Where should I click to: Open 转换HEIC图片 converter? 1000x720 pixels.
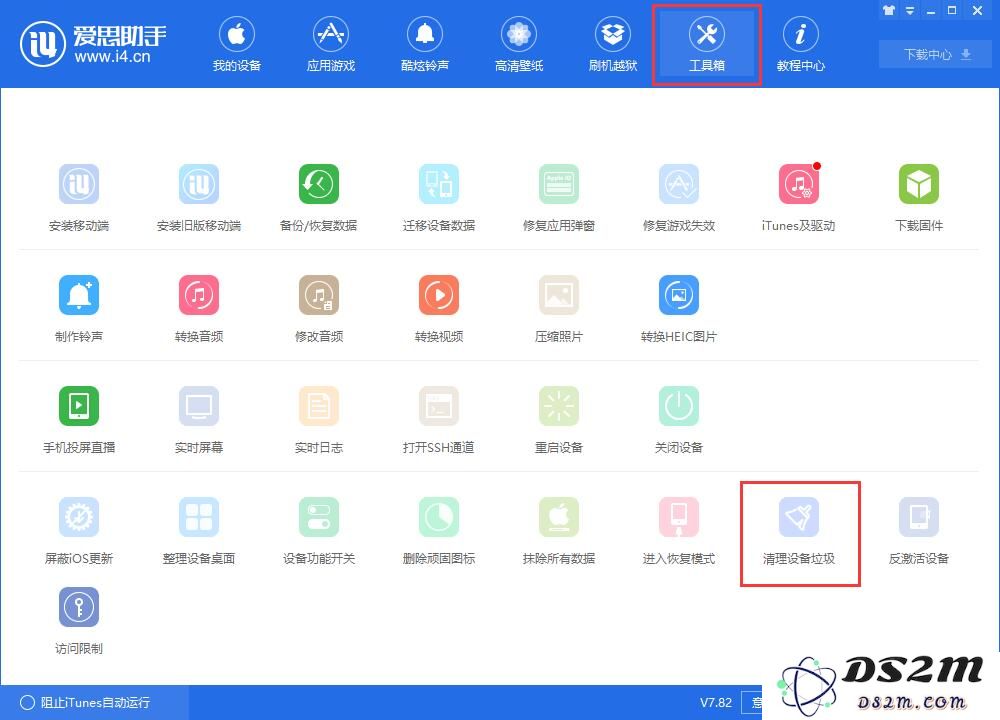pyautogui.click(x=679, y=308)
